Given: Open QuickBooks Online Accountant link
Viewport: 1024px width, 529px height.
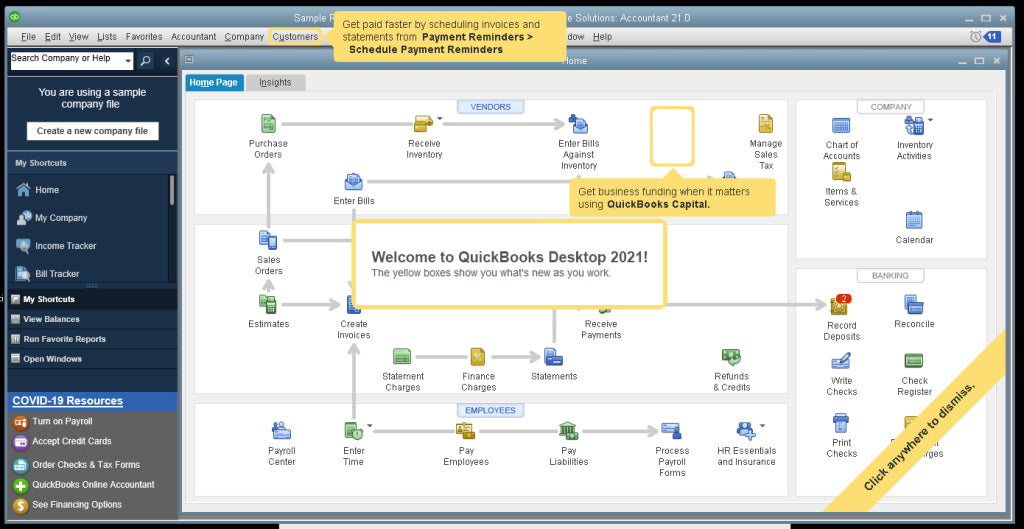Looking at the screenshot, I should click(x=93, y=485).
